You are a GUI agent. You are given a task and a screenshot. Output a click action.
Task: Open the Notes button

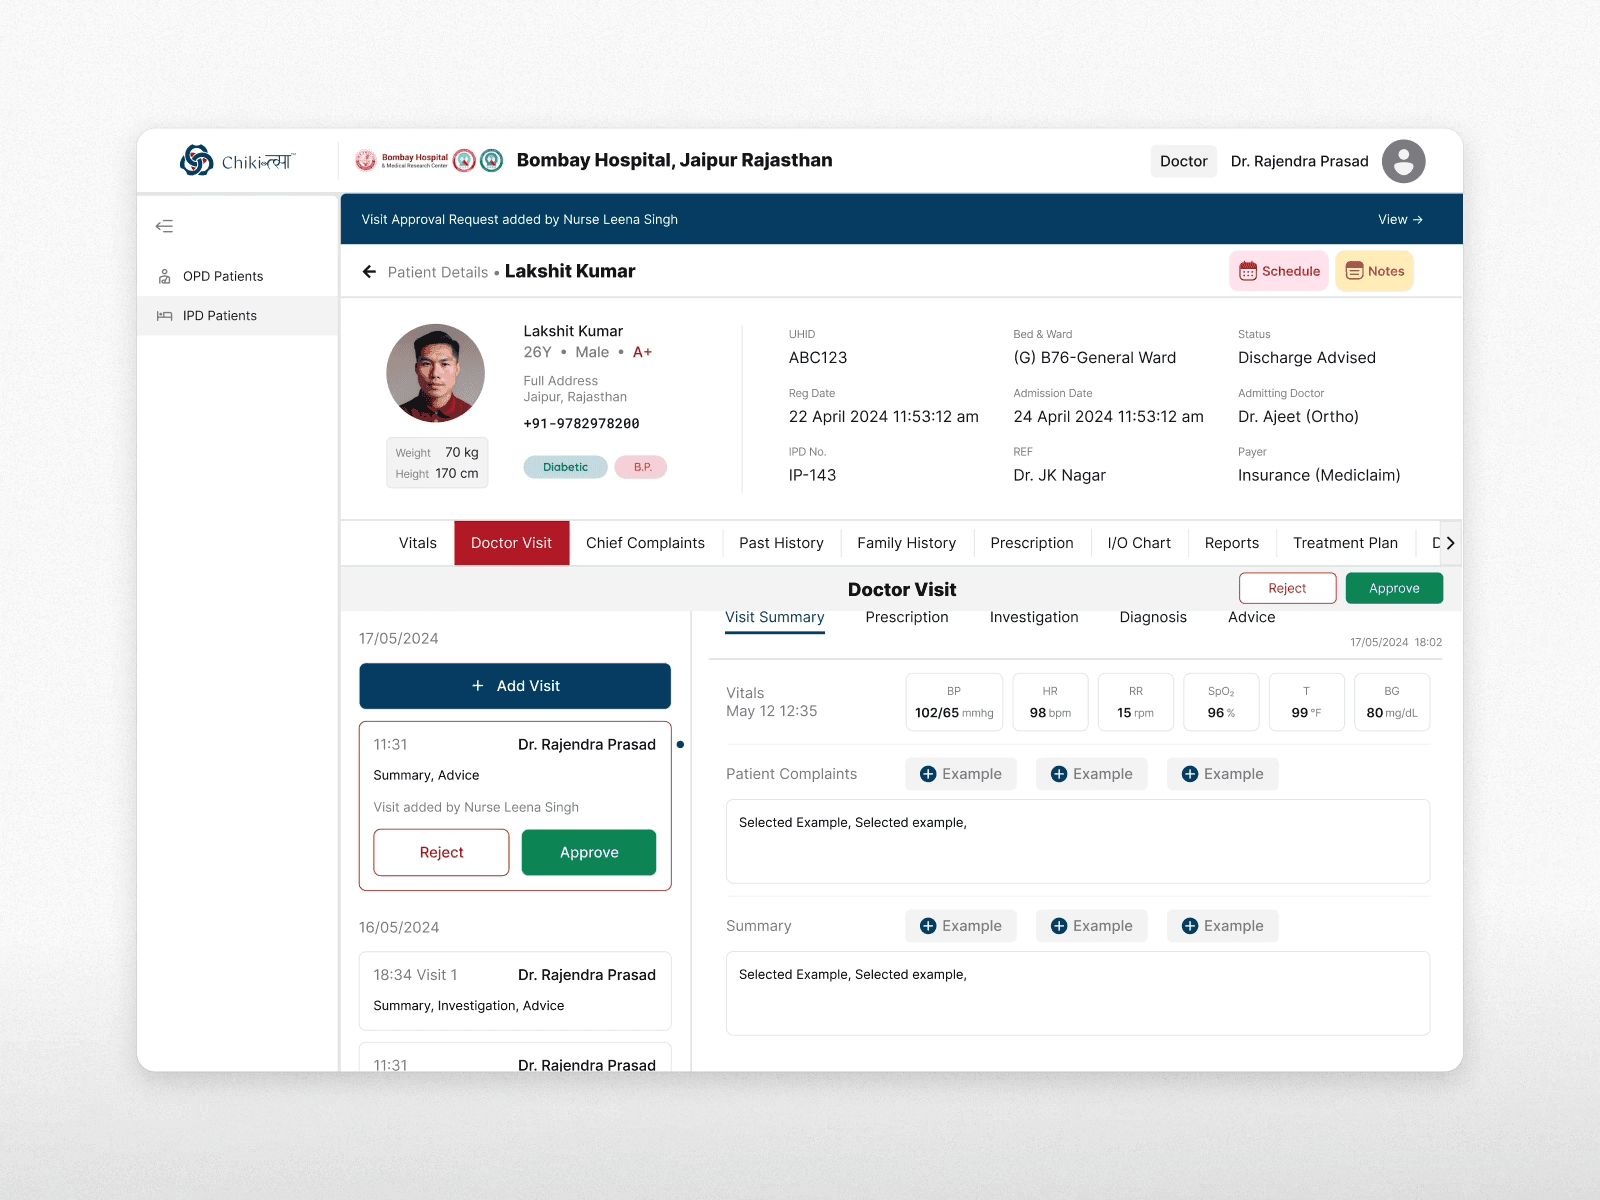1374,271
